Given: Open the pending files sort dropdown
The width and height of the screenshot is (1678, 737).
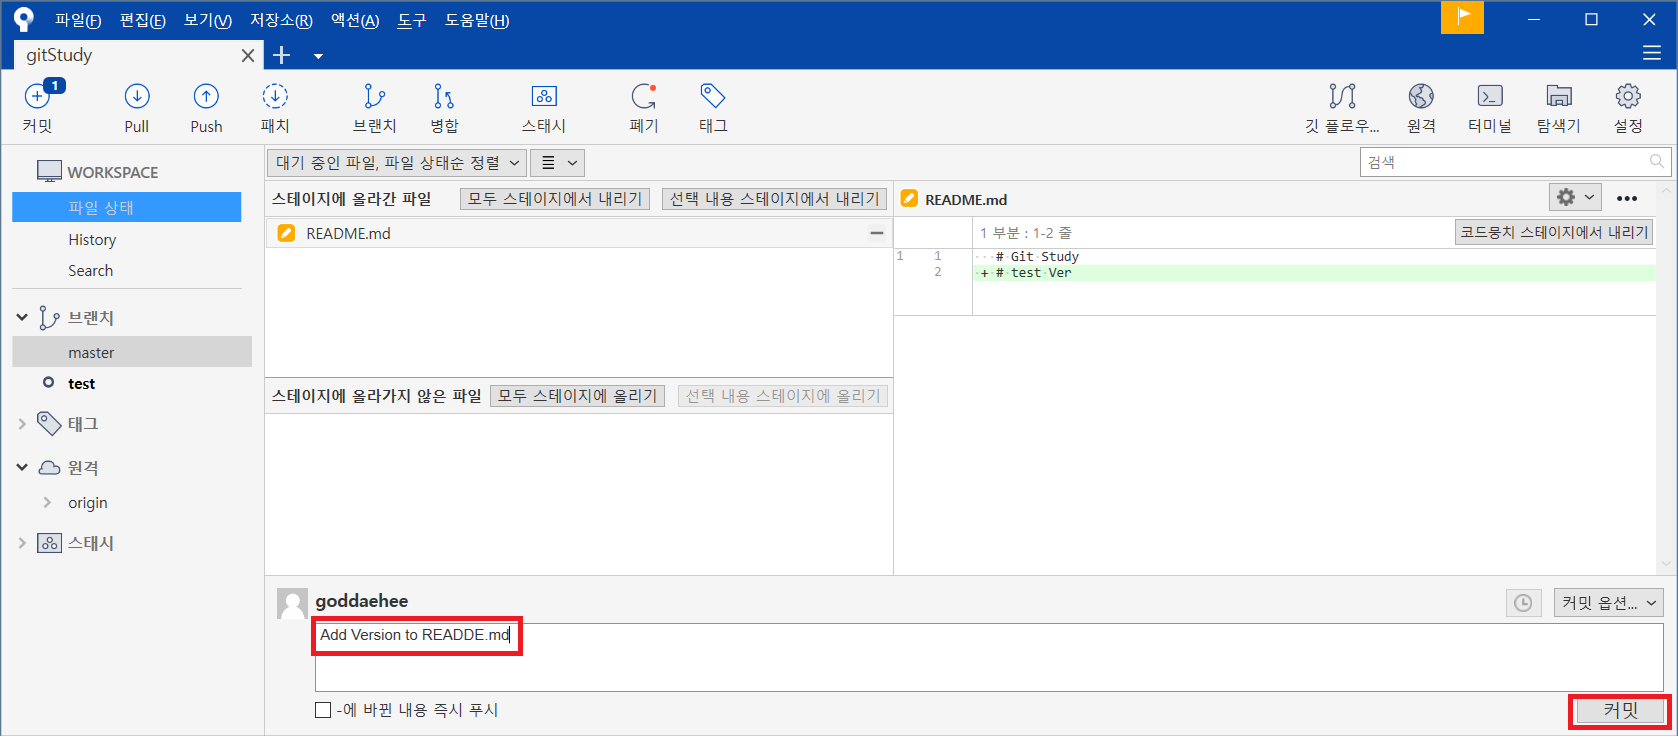Looking at the screenshot, I should [x=397, y=162].
